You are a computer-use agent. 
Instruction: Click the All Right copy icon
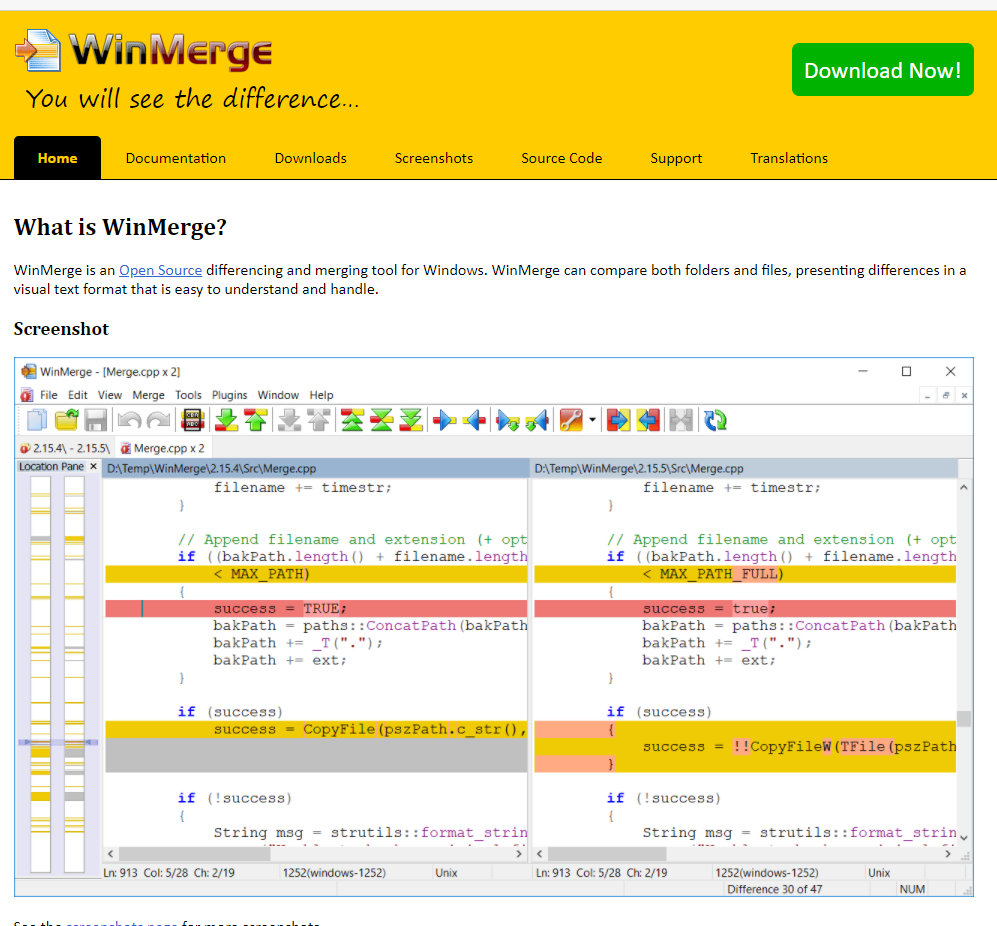tap(618, 420)
